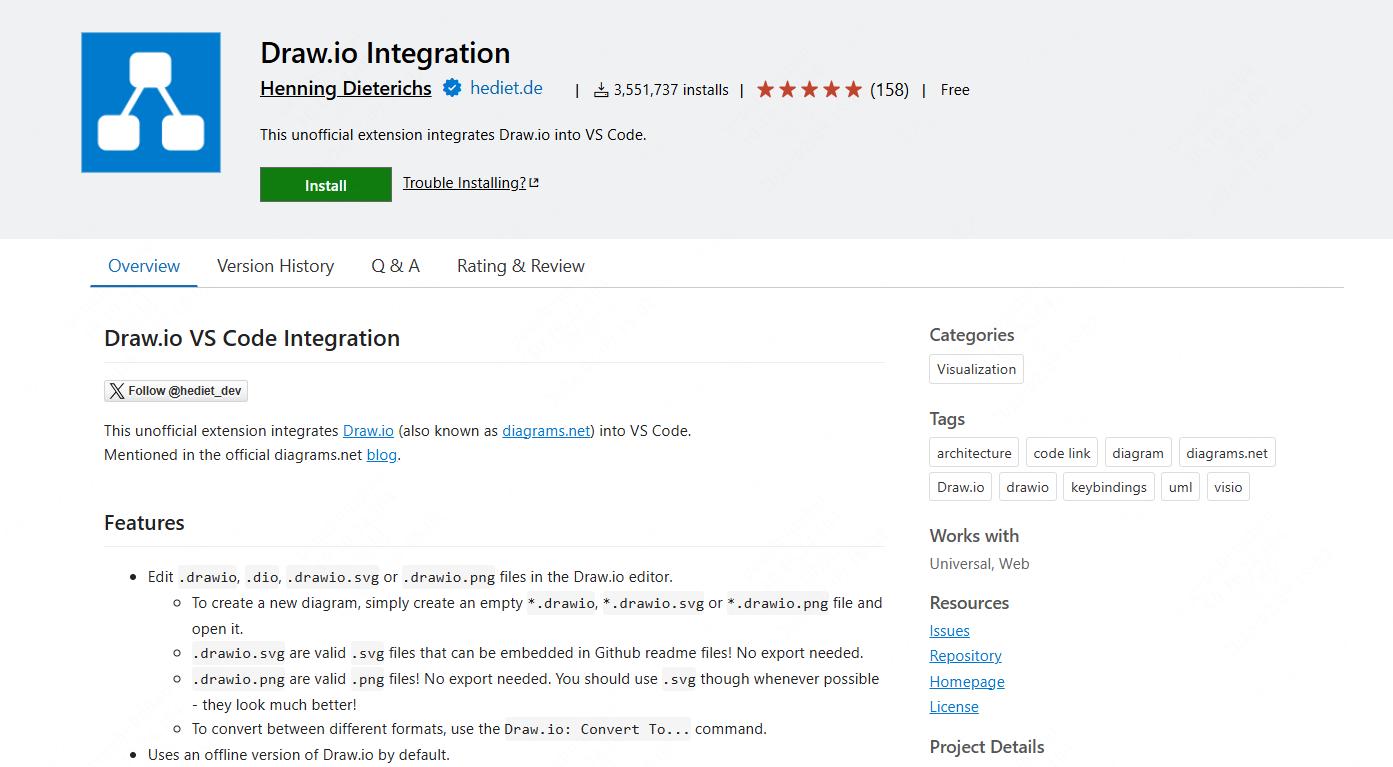This screenshot has height=767, width=1393.
Task: Open the Issues resource link
Action: [949, 631]
